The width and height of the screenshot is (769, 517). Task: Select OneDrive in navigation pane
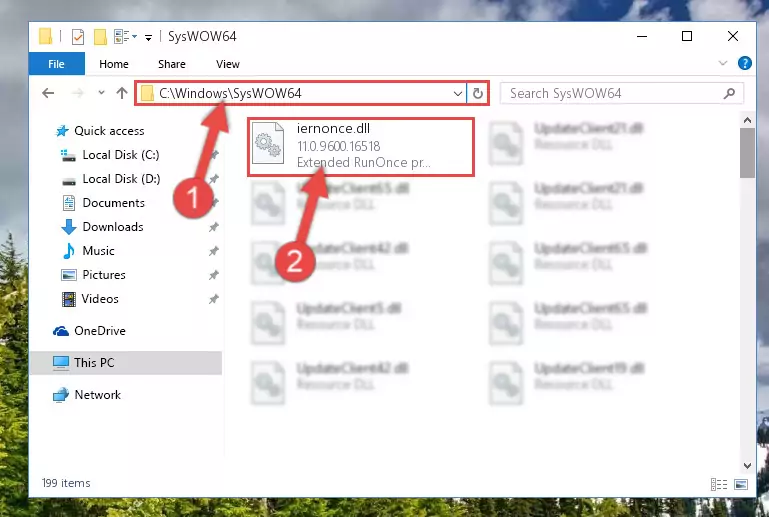click(x=100, y=331)
